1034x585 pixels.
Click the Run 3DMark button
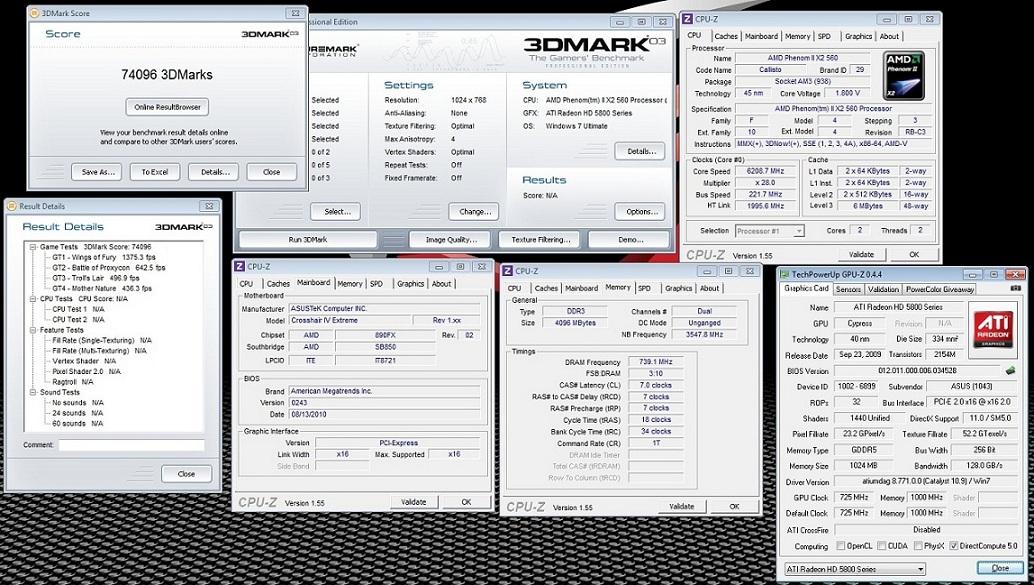pyautogui.click(x=308, y=240)
